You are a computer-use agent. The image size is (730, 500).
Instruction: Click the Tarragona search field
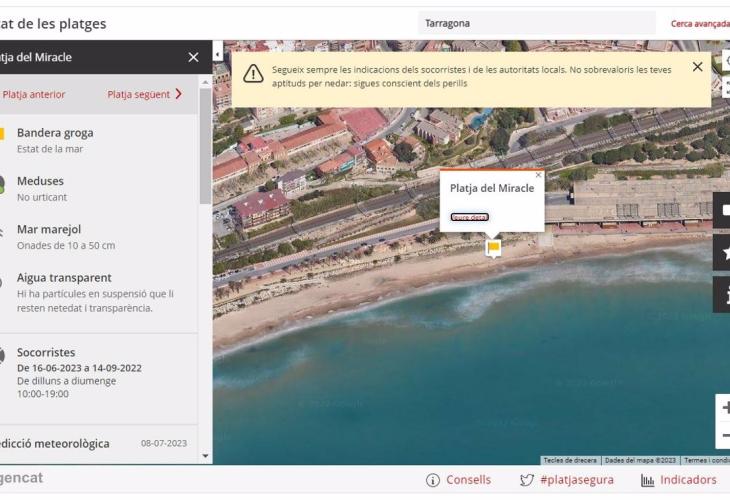[x=536, y=23]
